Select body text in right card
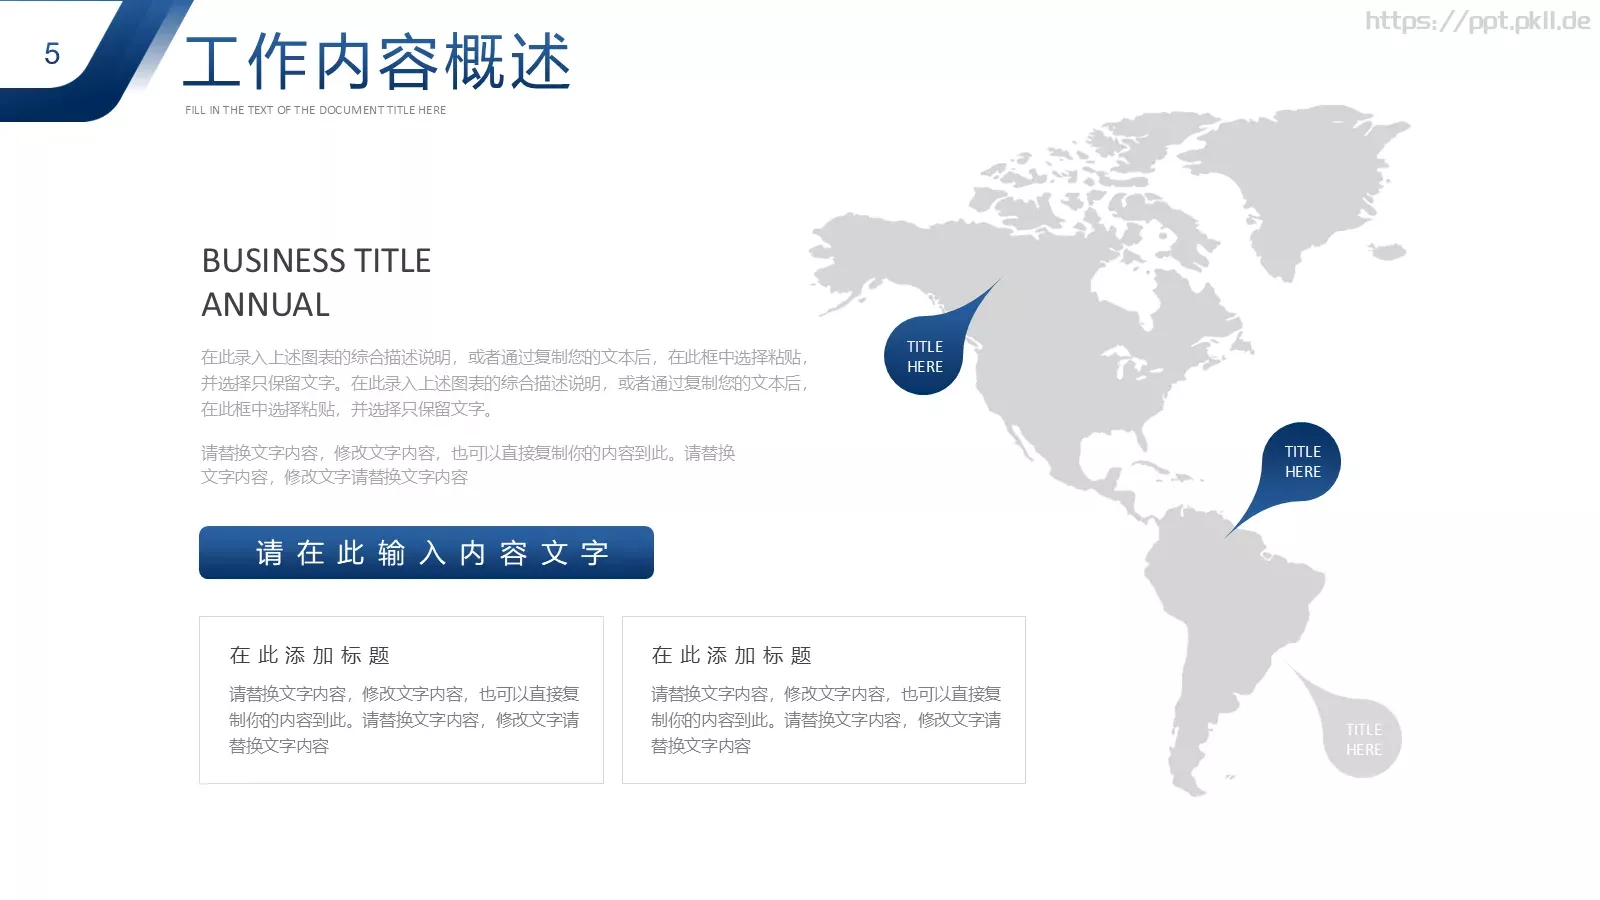Image resolution: width=1600 pixels, height=900 pixels. point(826,720)
